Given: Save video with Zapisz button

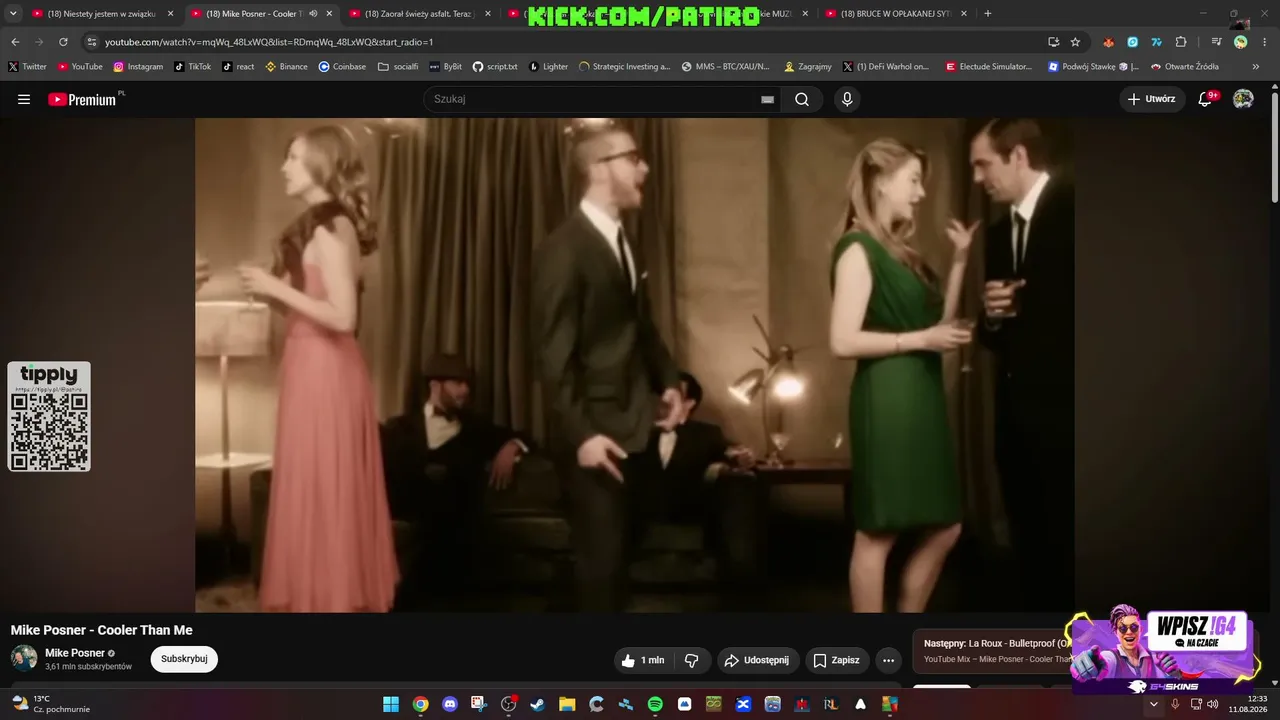Looking at the screenshot, I should point(836,660).
